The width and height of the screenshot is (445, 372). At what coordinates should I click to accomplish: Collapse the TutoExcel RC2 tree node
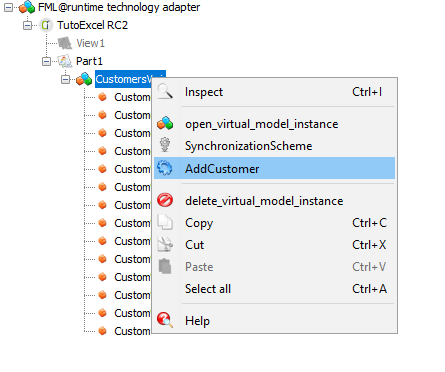point(27,25)
